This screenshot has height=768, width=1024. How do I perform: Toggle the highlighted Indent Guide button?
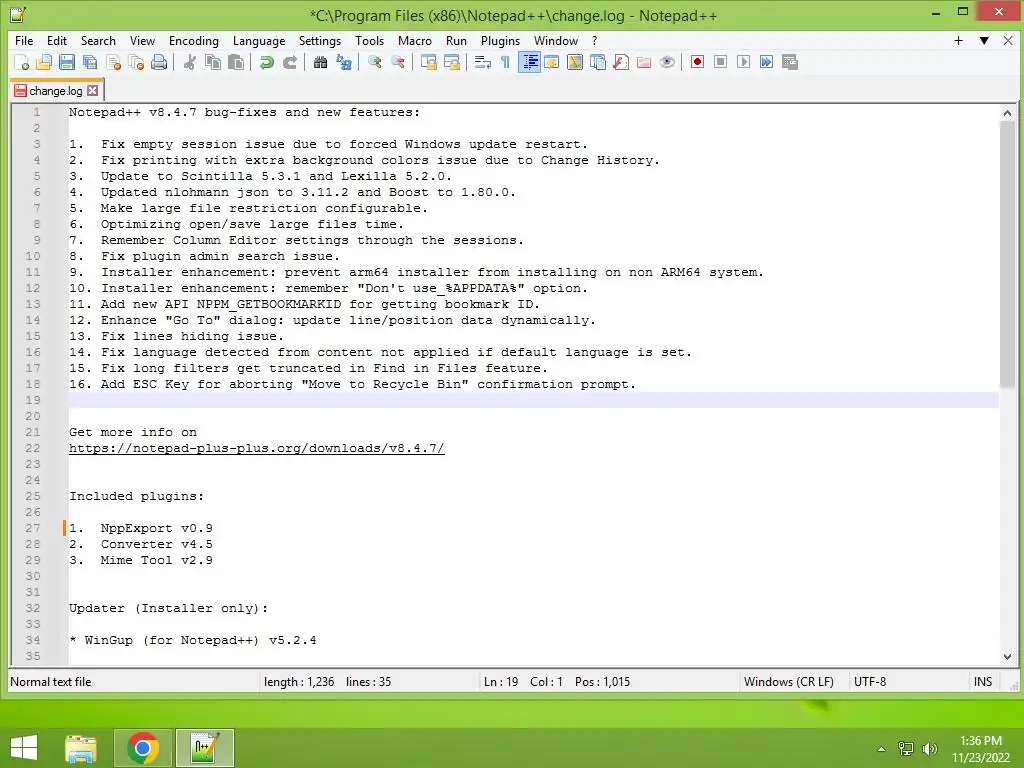click(x=529, y=62)
